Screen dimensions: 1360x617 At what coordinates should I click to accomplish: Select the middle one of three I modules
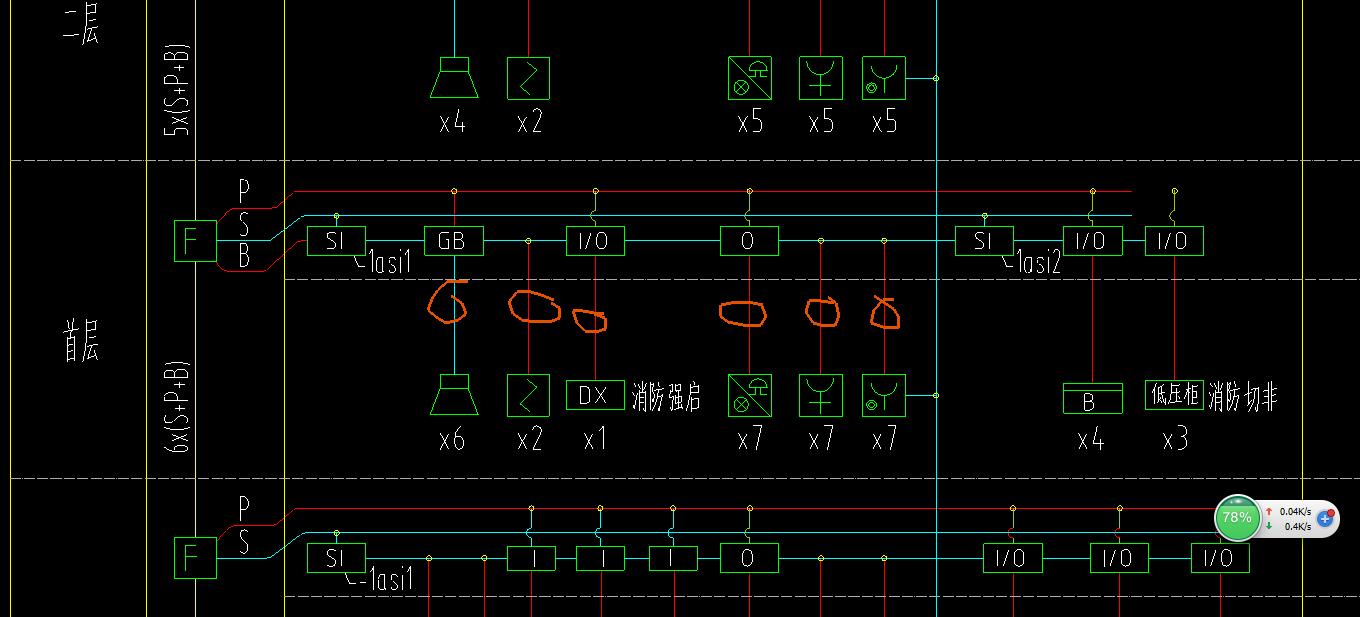(x=602, y=558)
